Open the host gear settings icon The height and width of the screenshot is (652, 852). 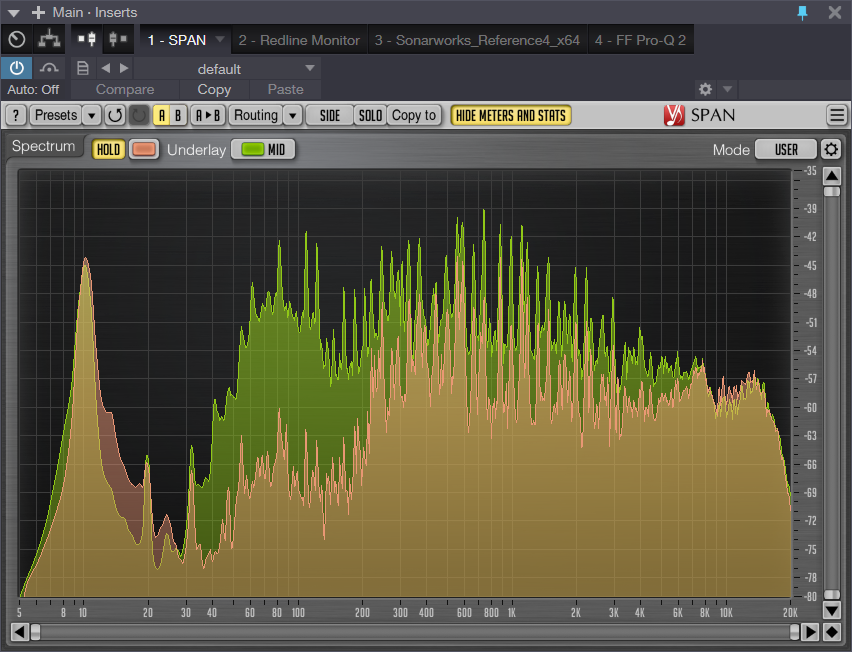(705, 89)
